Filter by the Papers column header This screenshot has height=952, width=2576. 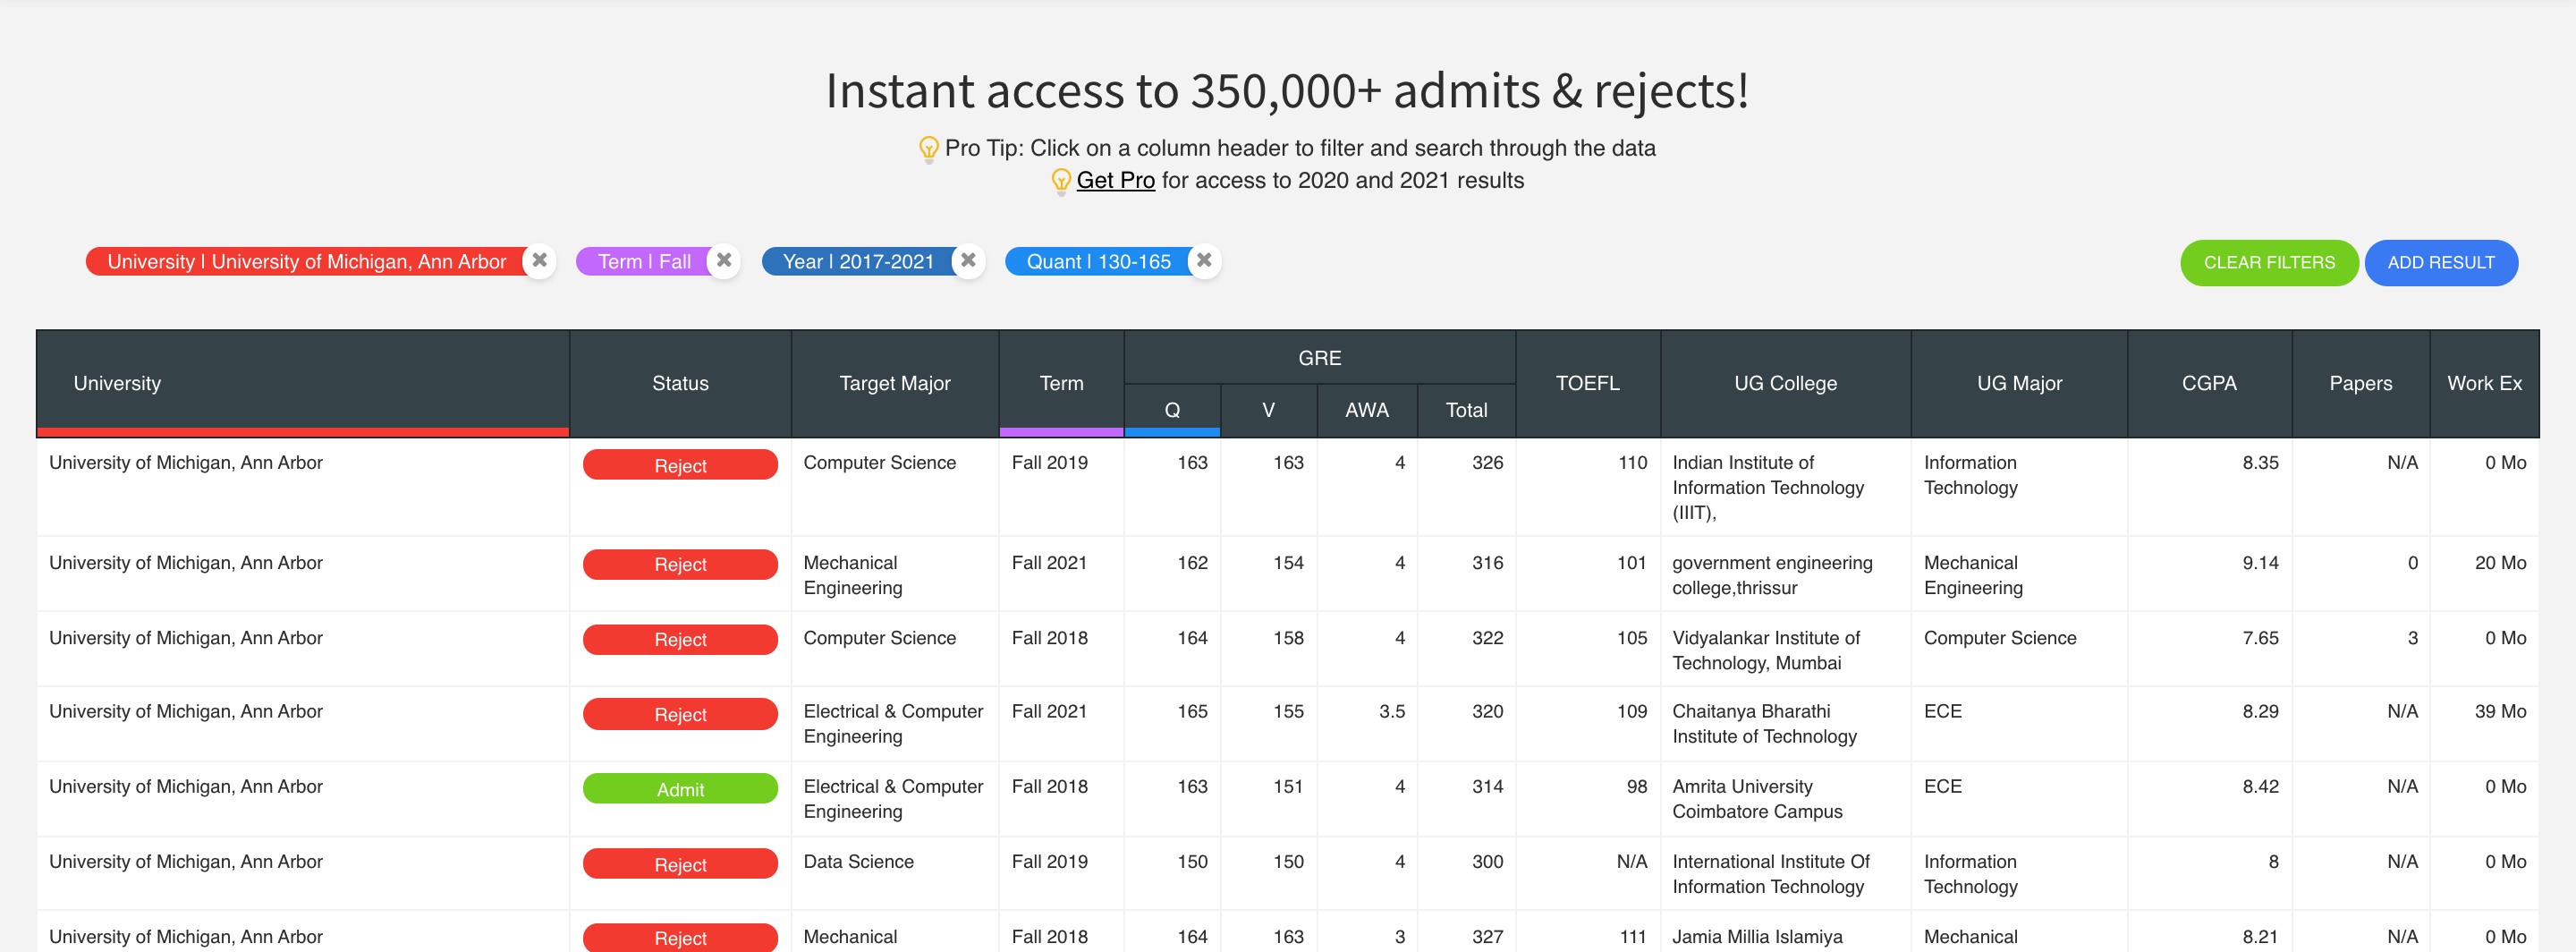point(2360,384)
